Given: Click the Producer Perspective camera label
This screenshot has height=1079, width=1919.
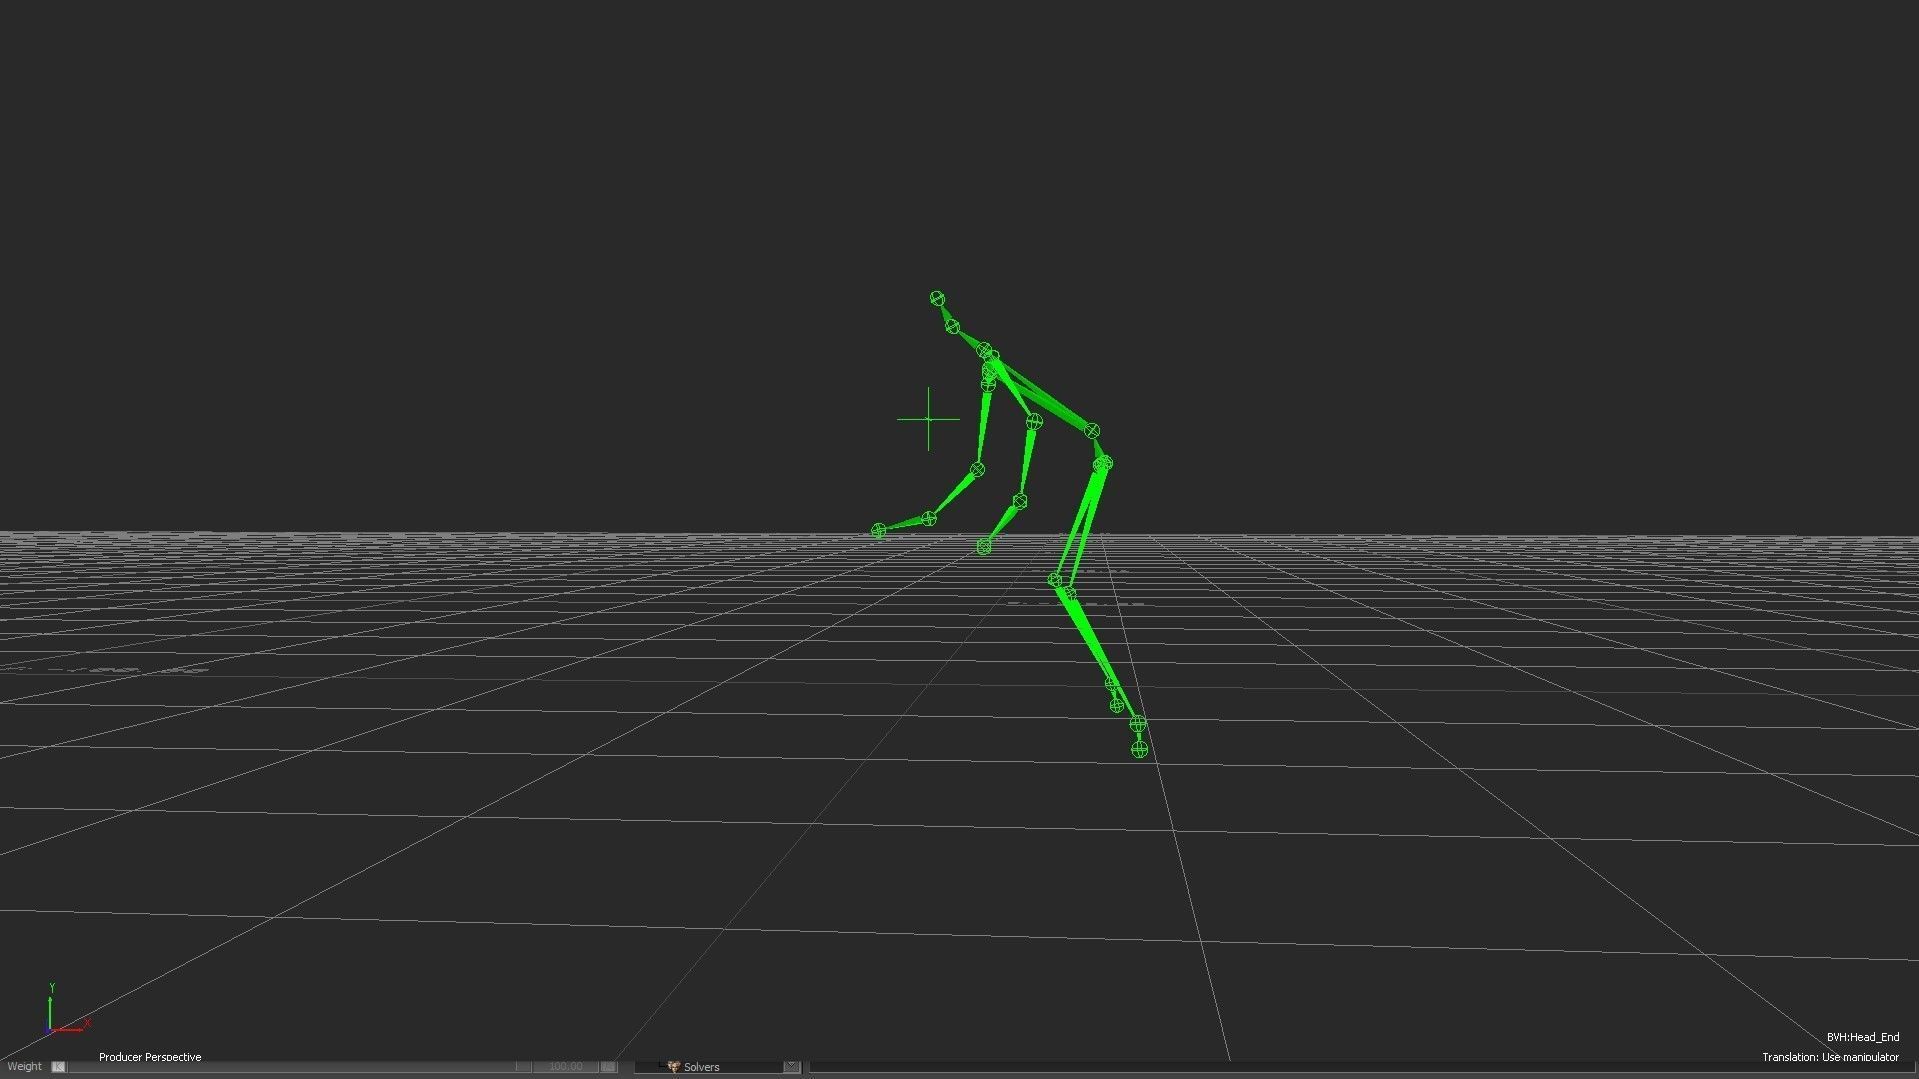Looking at the screenshot, I should point(150,1057).
